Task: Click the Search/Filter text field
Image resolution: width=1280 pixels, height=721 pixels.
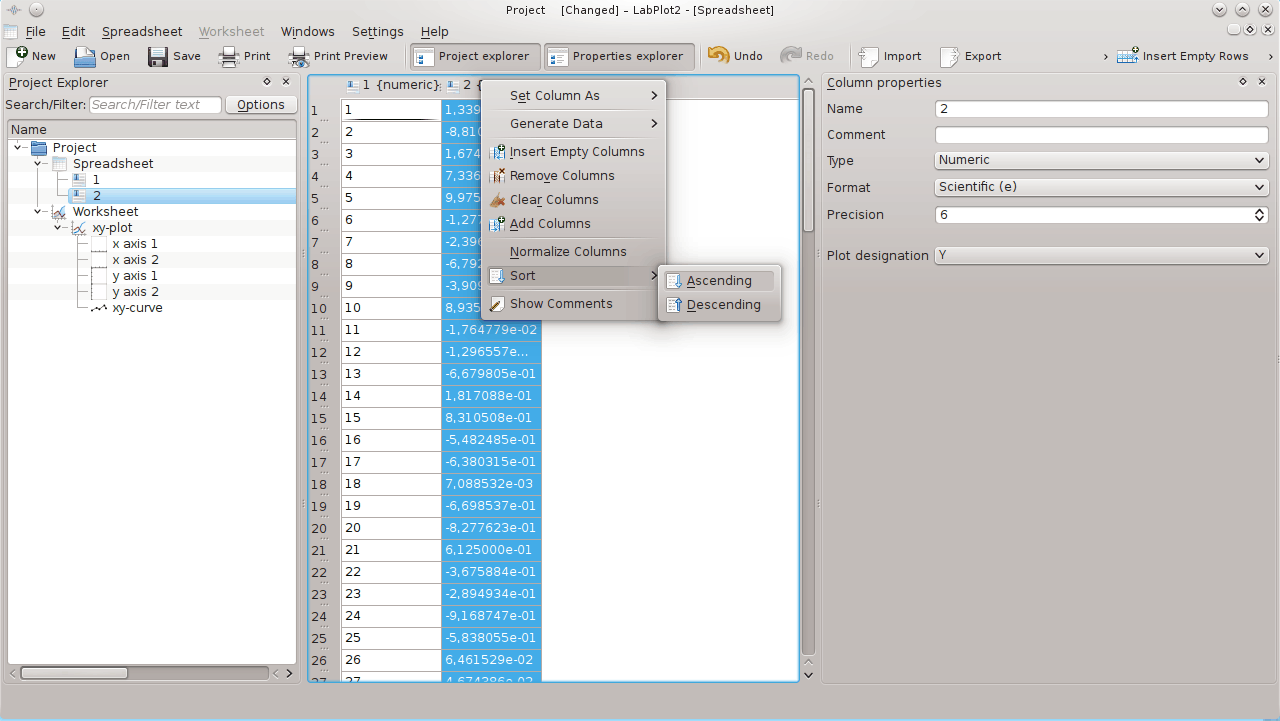Action: click(x=155, y=105)
